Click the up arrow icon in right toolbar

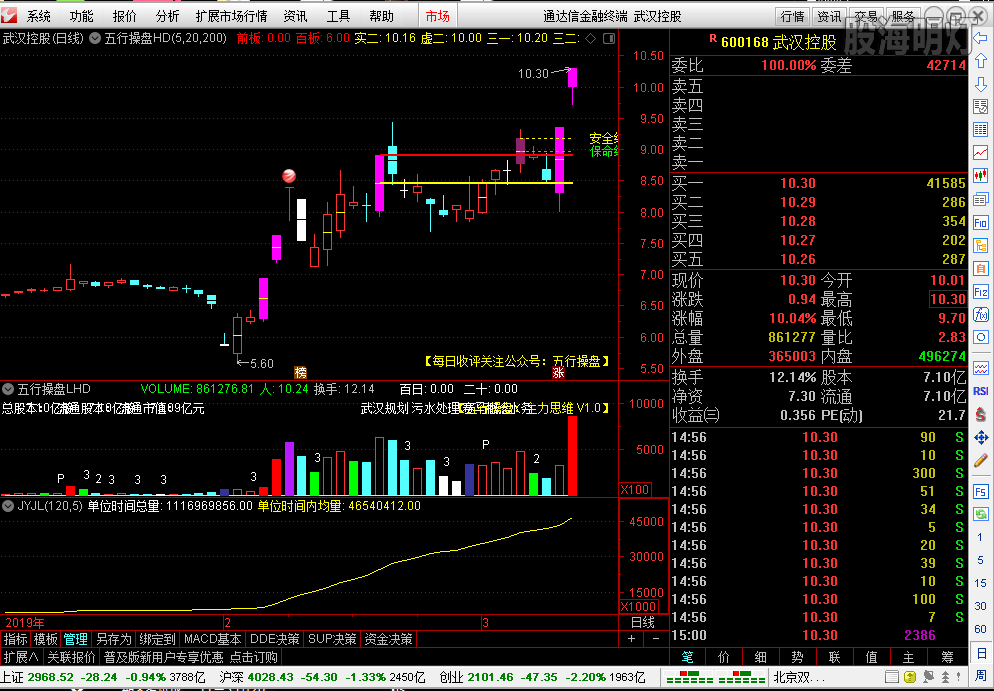point(981,61)
